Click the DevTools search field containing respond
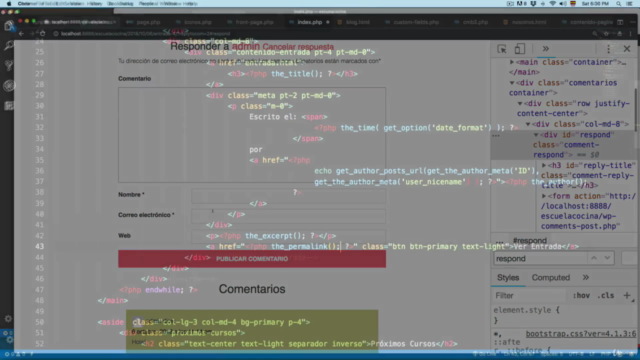 [540, 259]
